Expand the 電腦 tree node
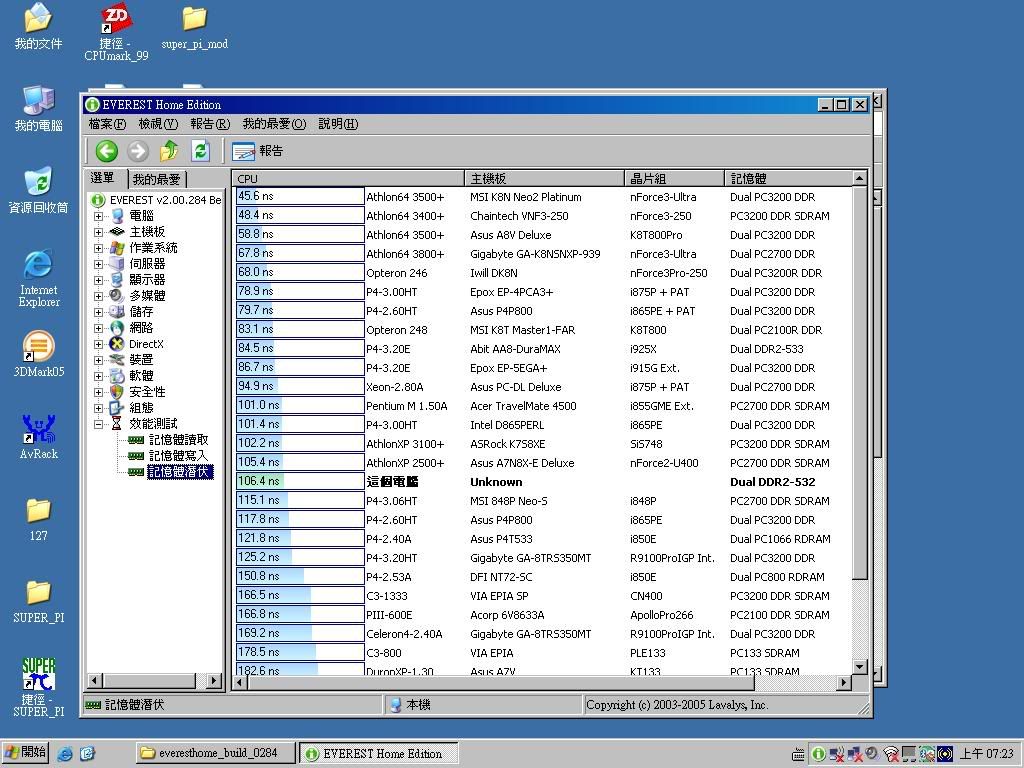This screenshot has width=1024, height=768. [98, 216]
